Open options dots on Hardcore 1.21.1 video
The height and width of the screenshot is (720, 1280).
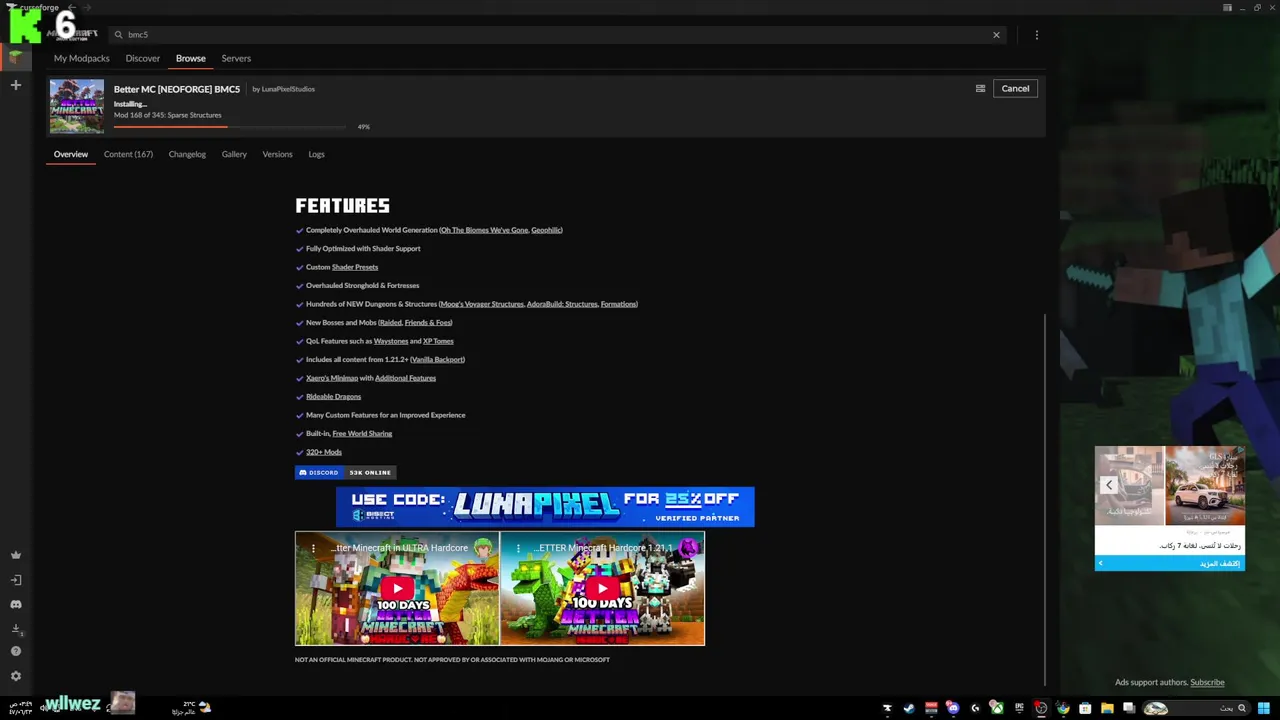[518, 548]
